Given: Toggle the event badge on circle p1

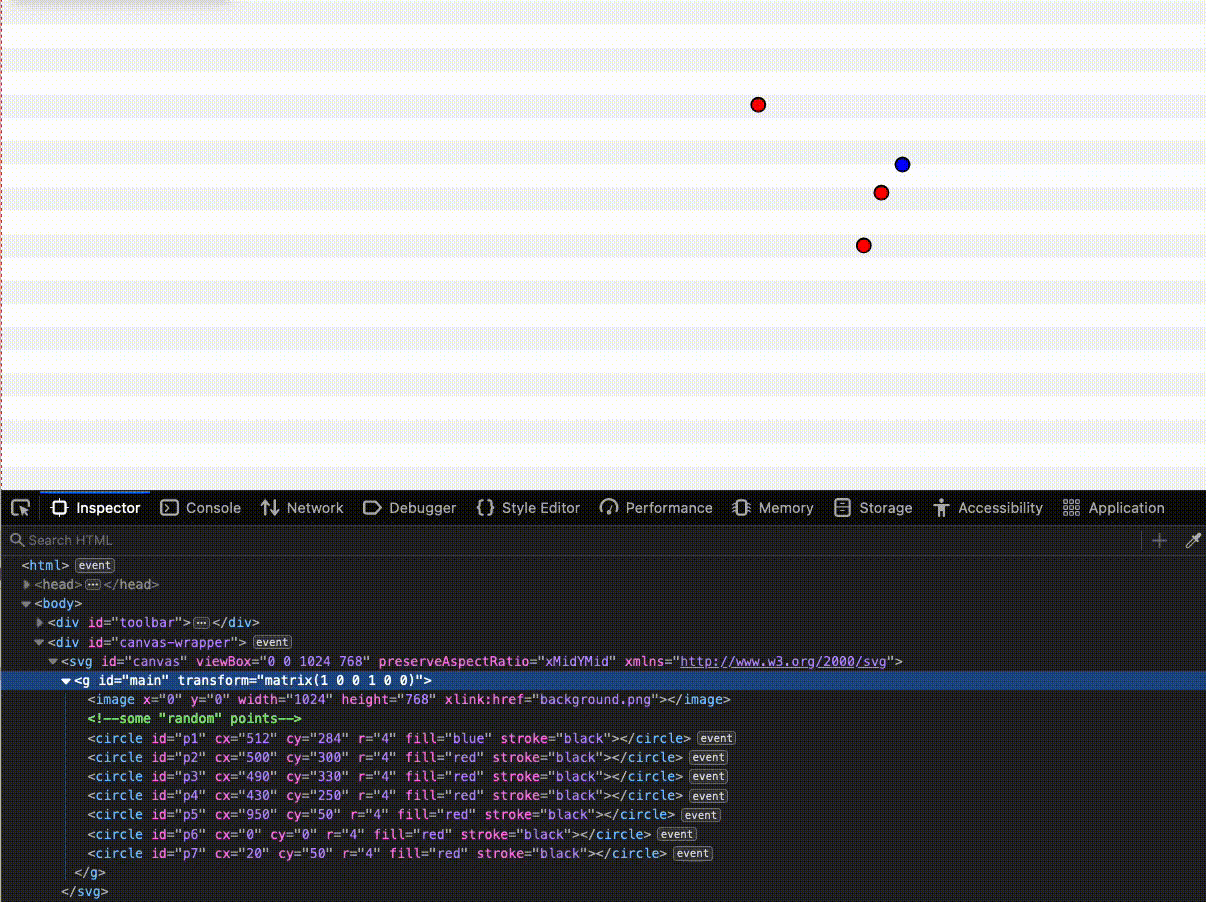Looking at the screenshot, I should click(716, 738).
